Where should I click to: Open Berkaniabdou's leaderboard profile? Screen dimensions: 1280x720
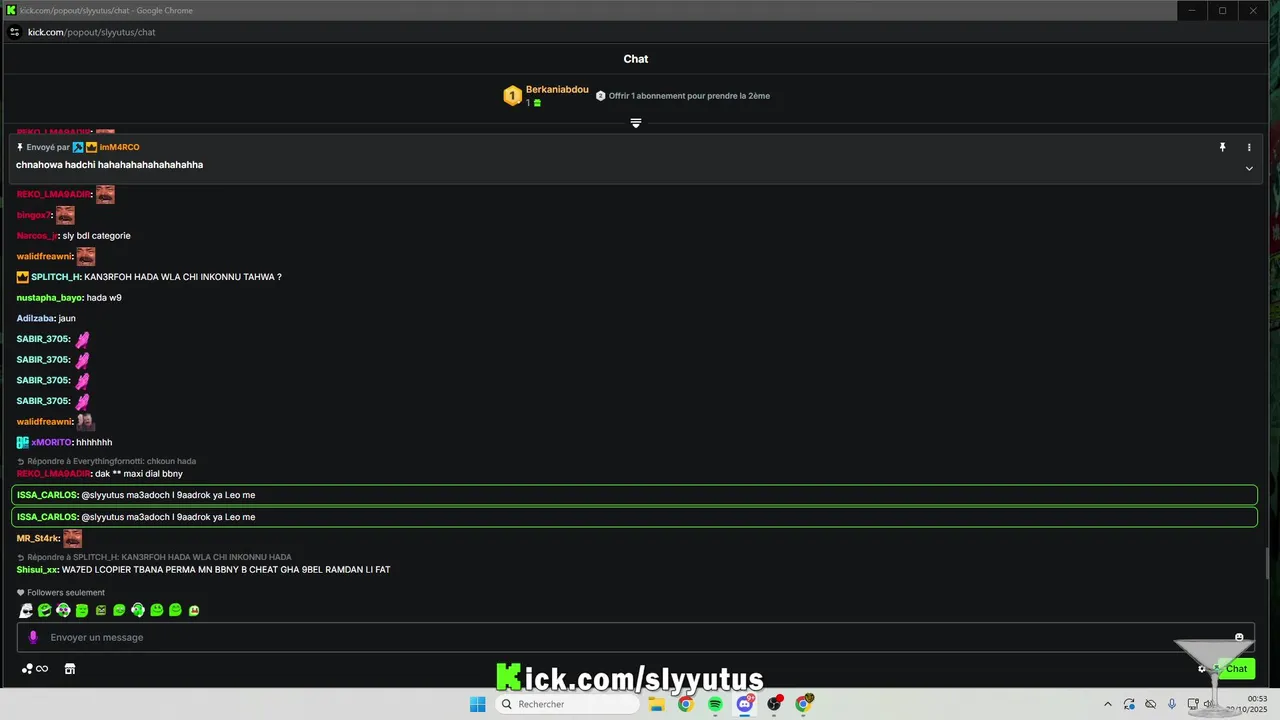pyautogui.click(x=557, y=90)
